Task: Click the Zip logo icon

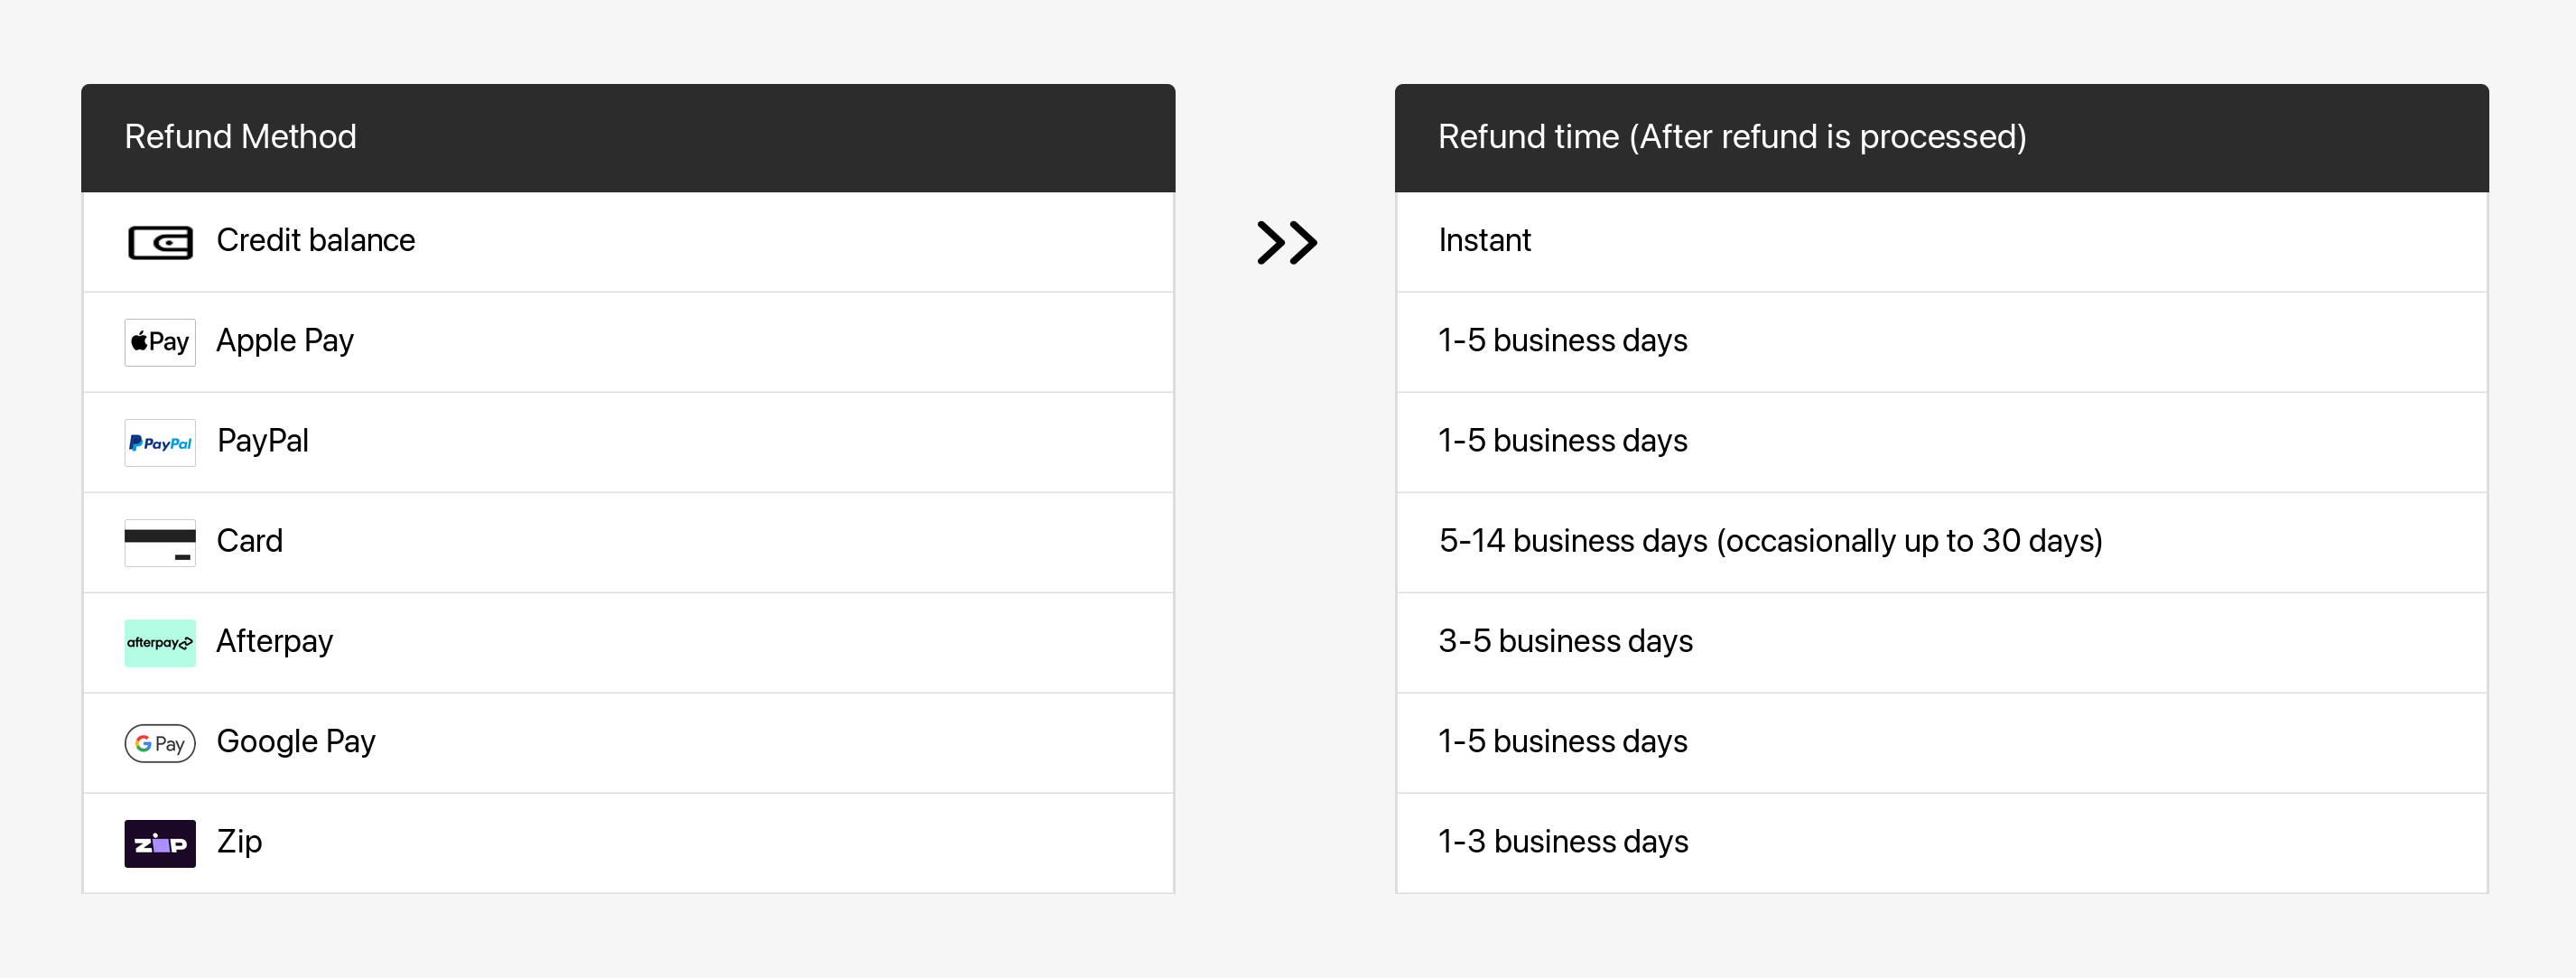Action: 160,843
